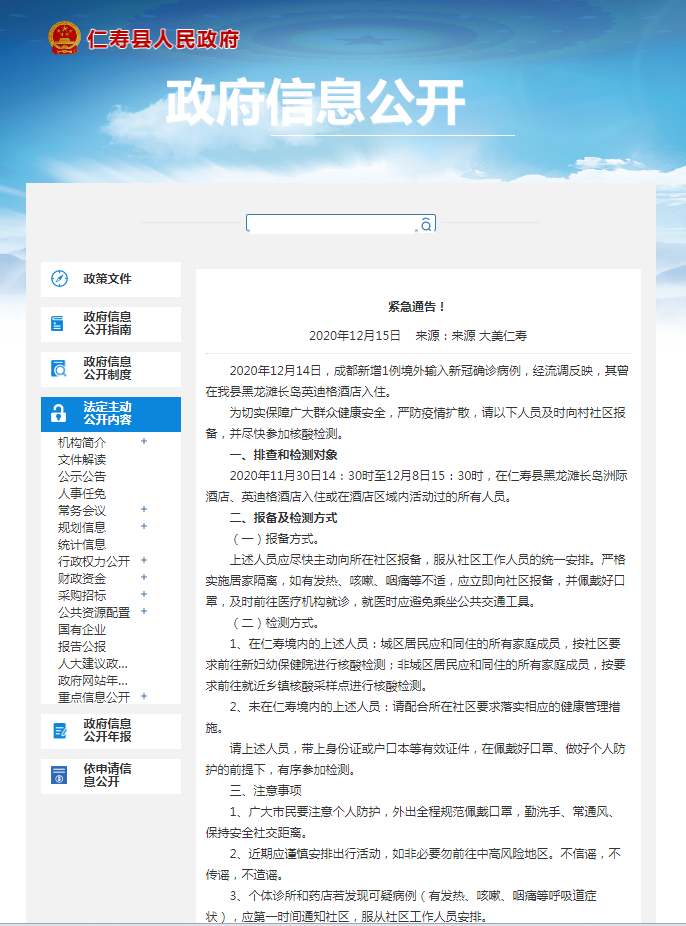
Task: Open the 国有企业 link
Action: pos(82,630)
